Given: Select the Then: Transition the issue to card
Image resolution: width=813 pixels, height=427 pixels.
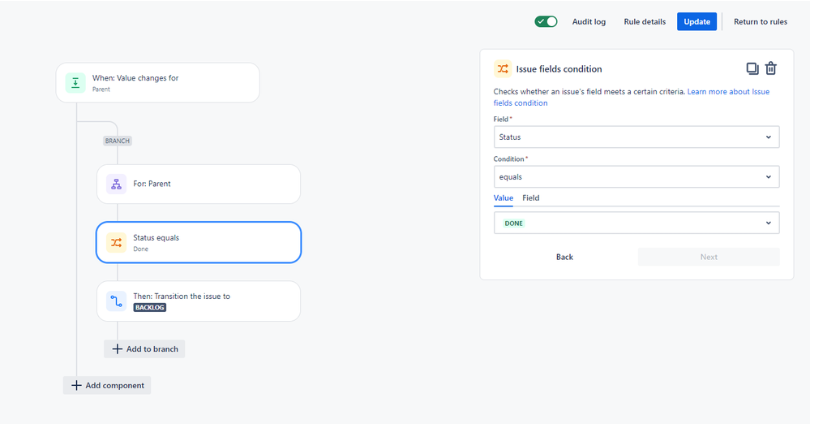Looking at the screenshot, I should [x=199, y=302].
